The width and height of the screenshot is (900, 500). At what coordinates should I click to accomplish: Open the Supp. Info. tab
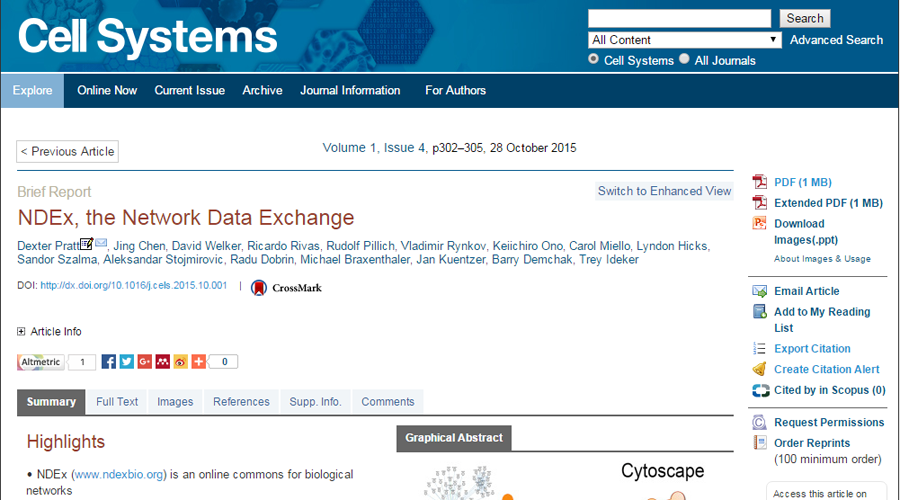tap(315, 402)
